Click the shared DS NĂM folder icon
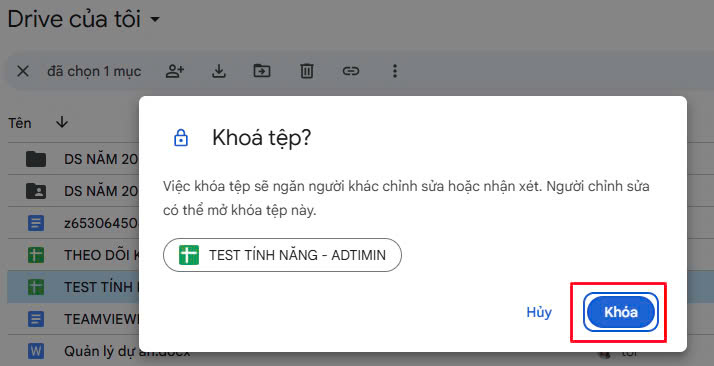 click(36, 191)
